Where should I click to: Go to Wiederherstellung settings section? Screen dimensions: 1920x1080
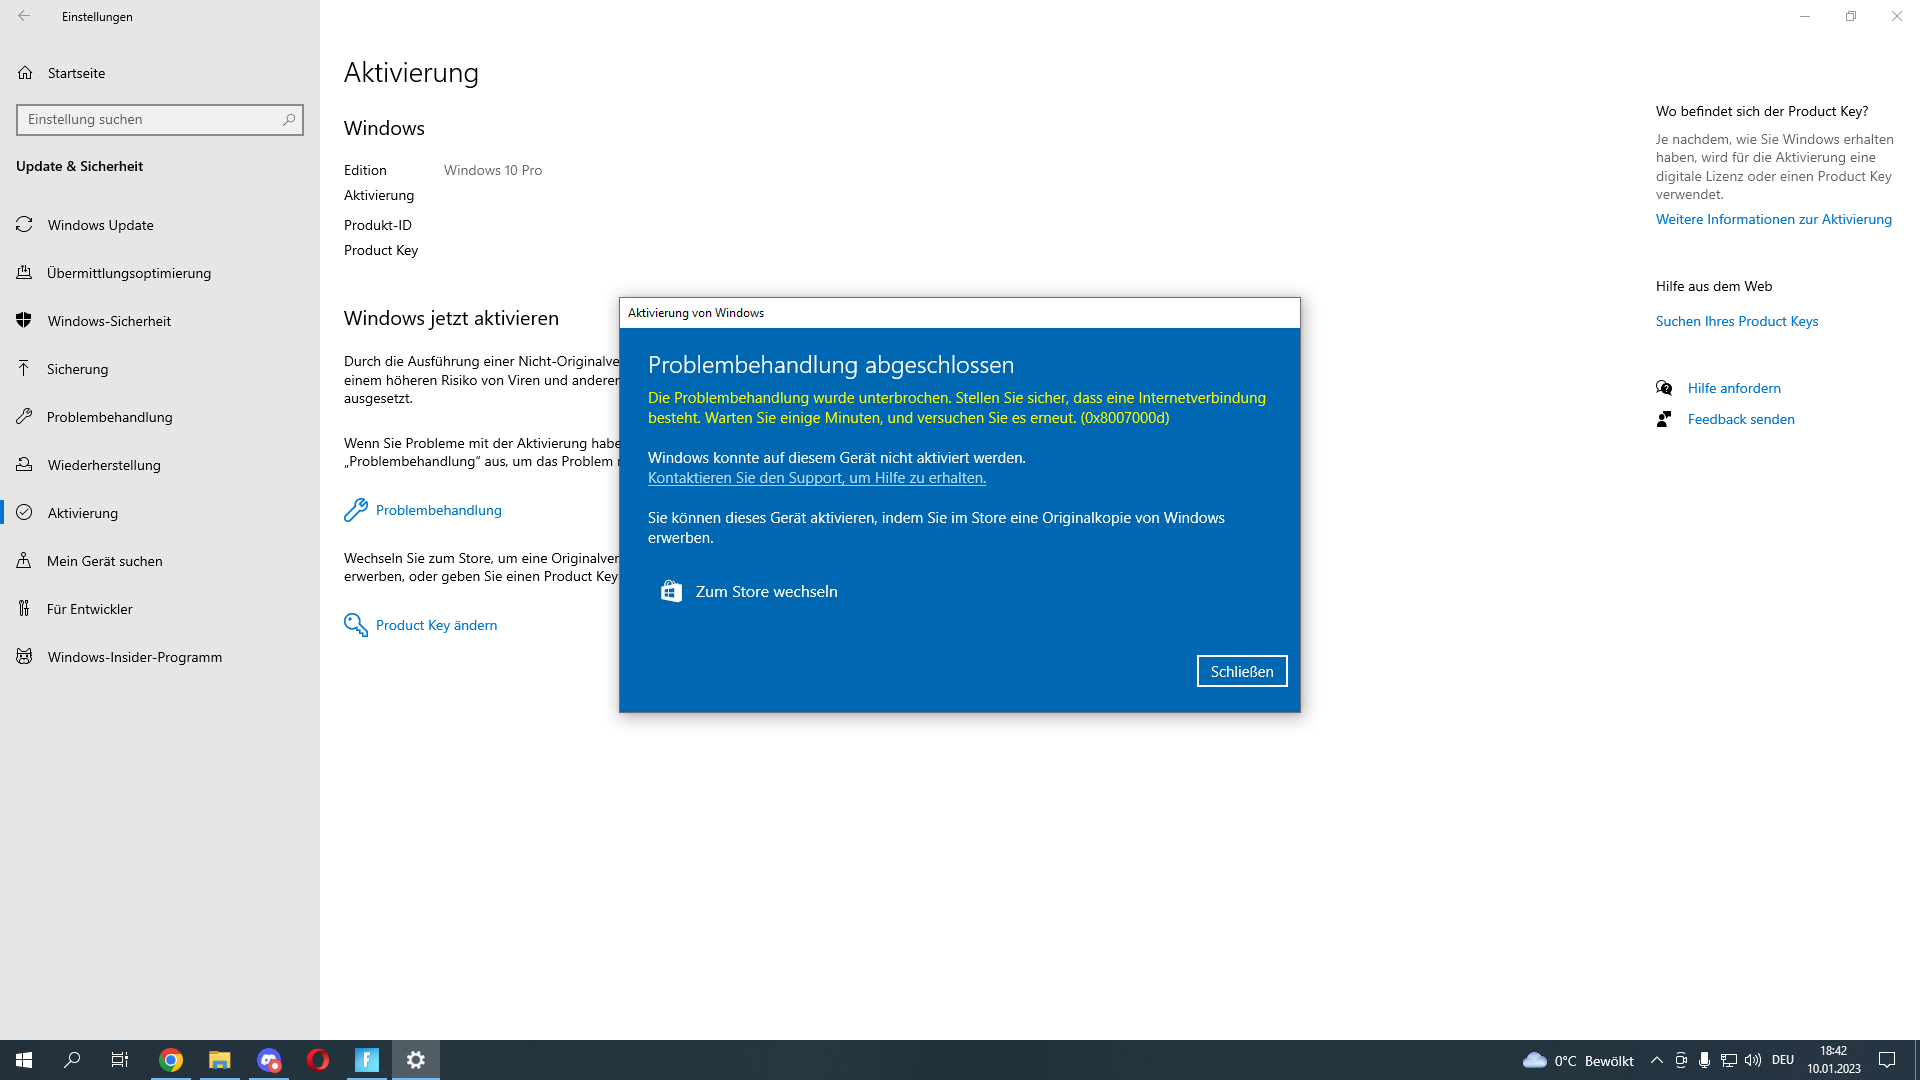click(104, 465)
